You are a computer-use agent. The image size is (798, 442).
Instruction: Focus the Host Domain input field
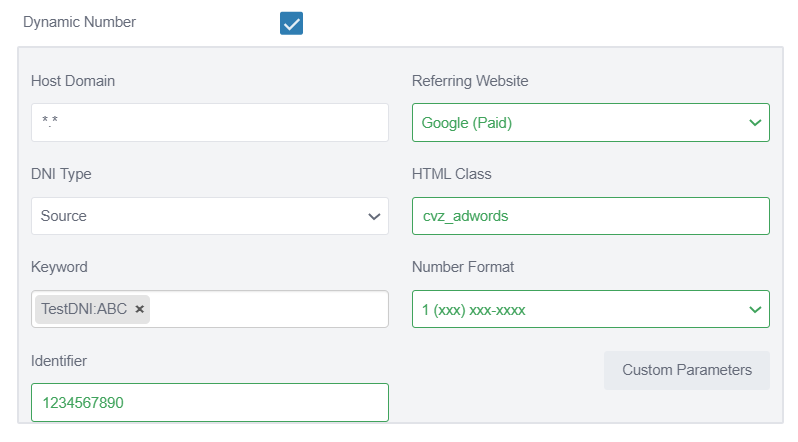209,122
